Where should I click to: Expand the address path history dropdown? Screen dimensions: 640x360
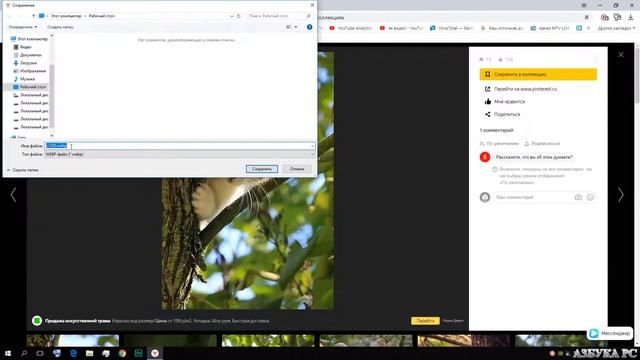pos(231,16)
